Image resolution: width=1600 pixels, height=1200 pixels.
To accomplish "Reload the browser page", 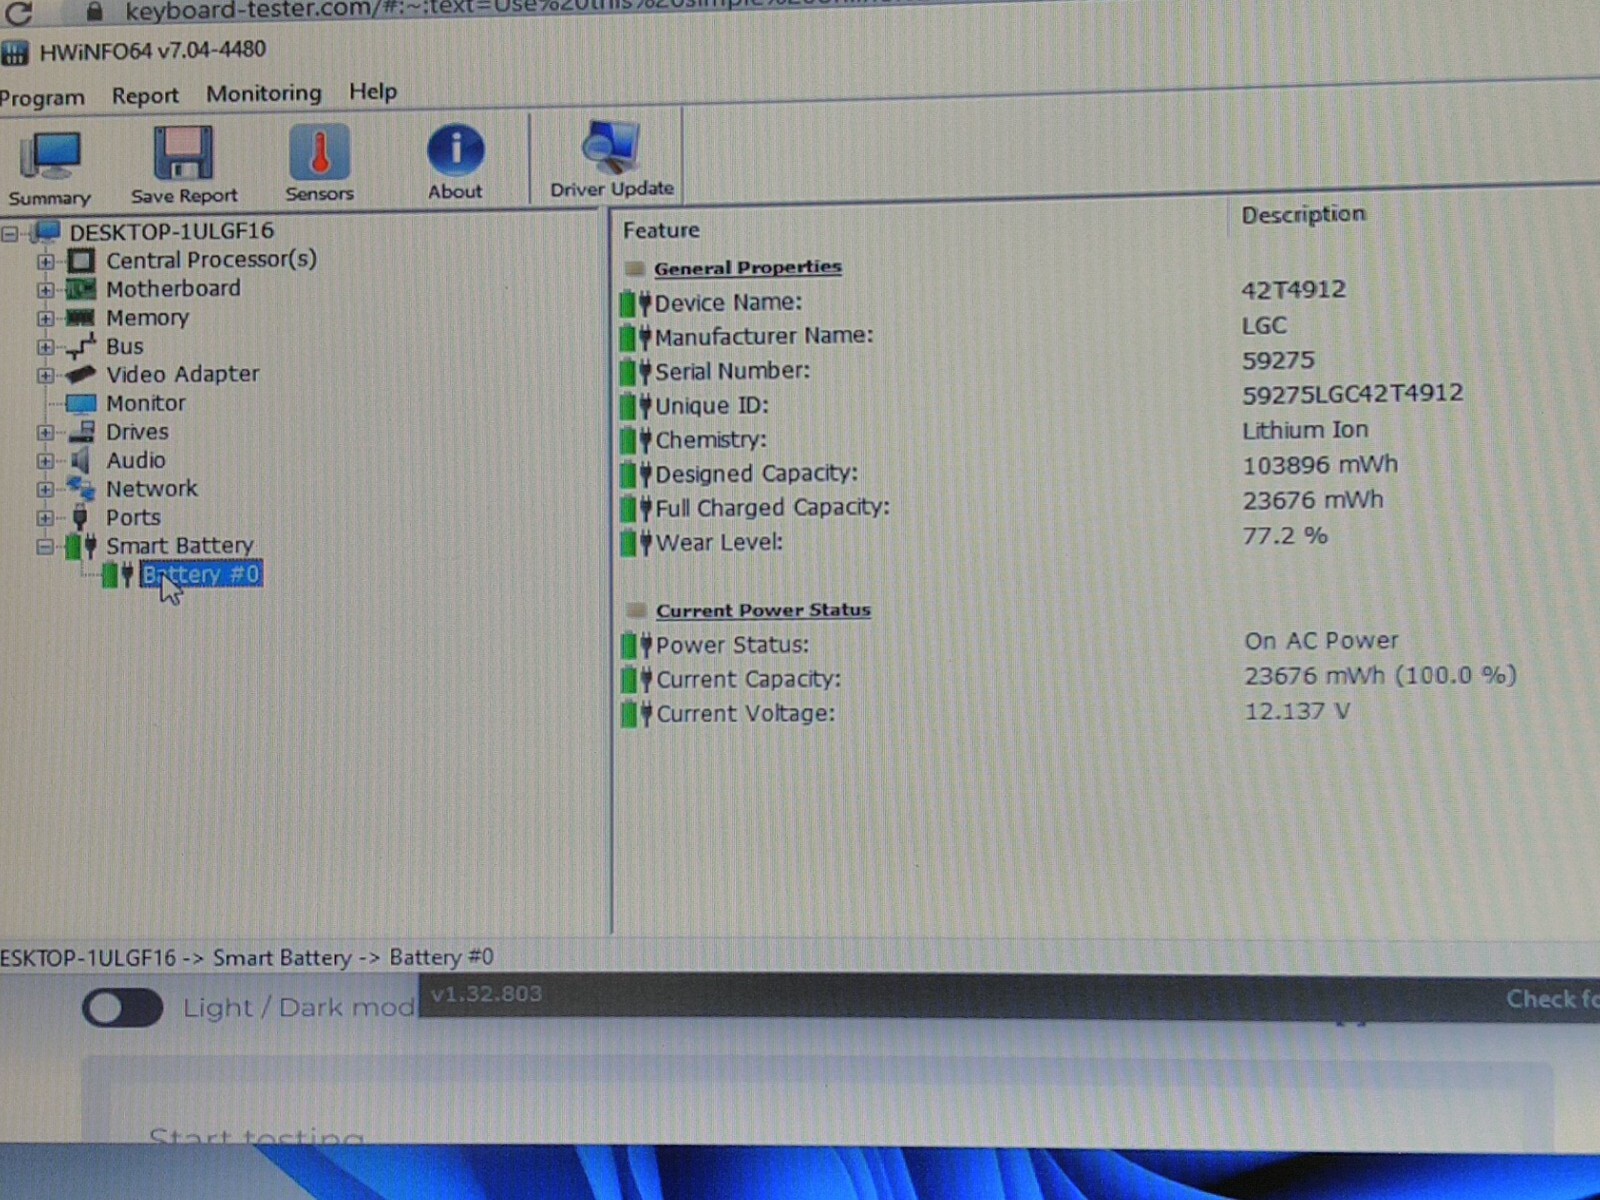I will pyautogui.click(x=18, y=12).
